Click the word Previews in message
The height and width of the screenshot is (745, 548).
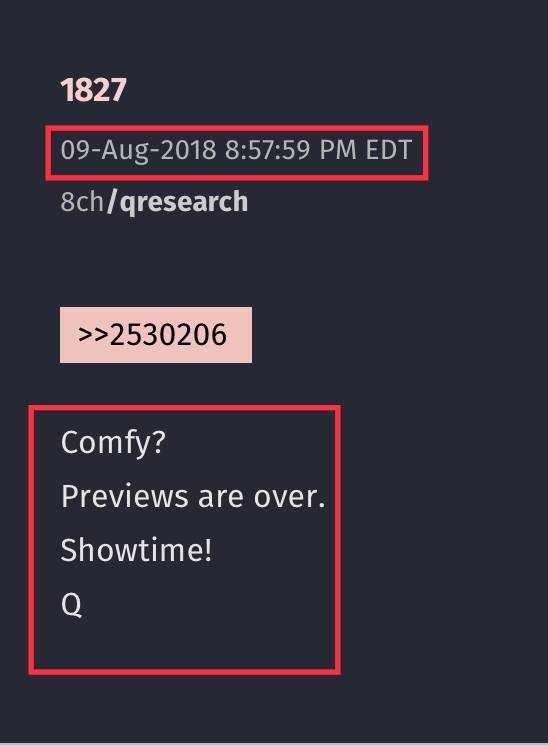click(x=125, y=497)
